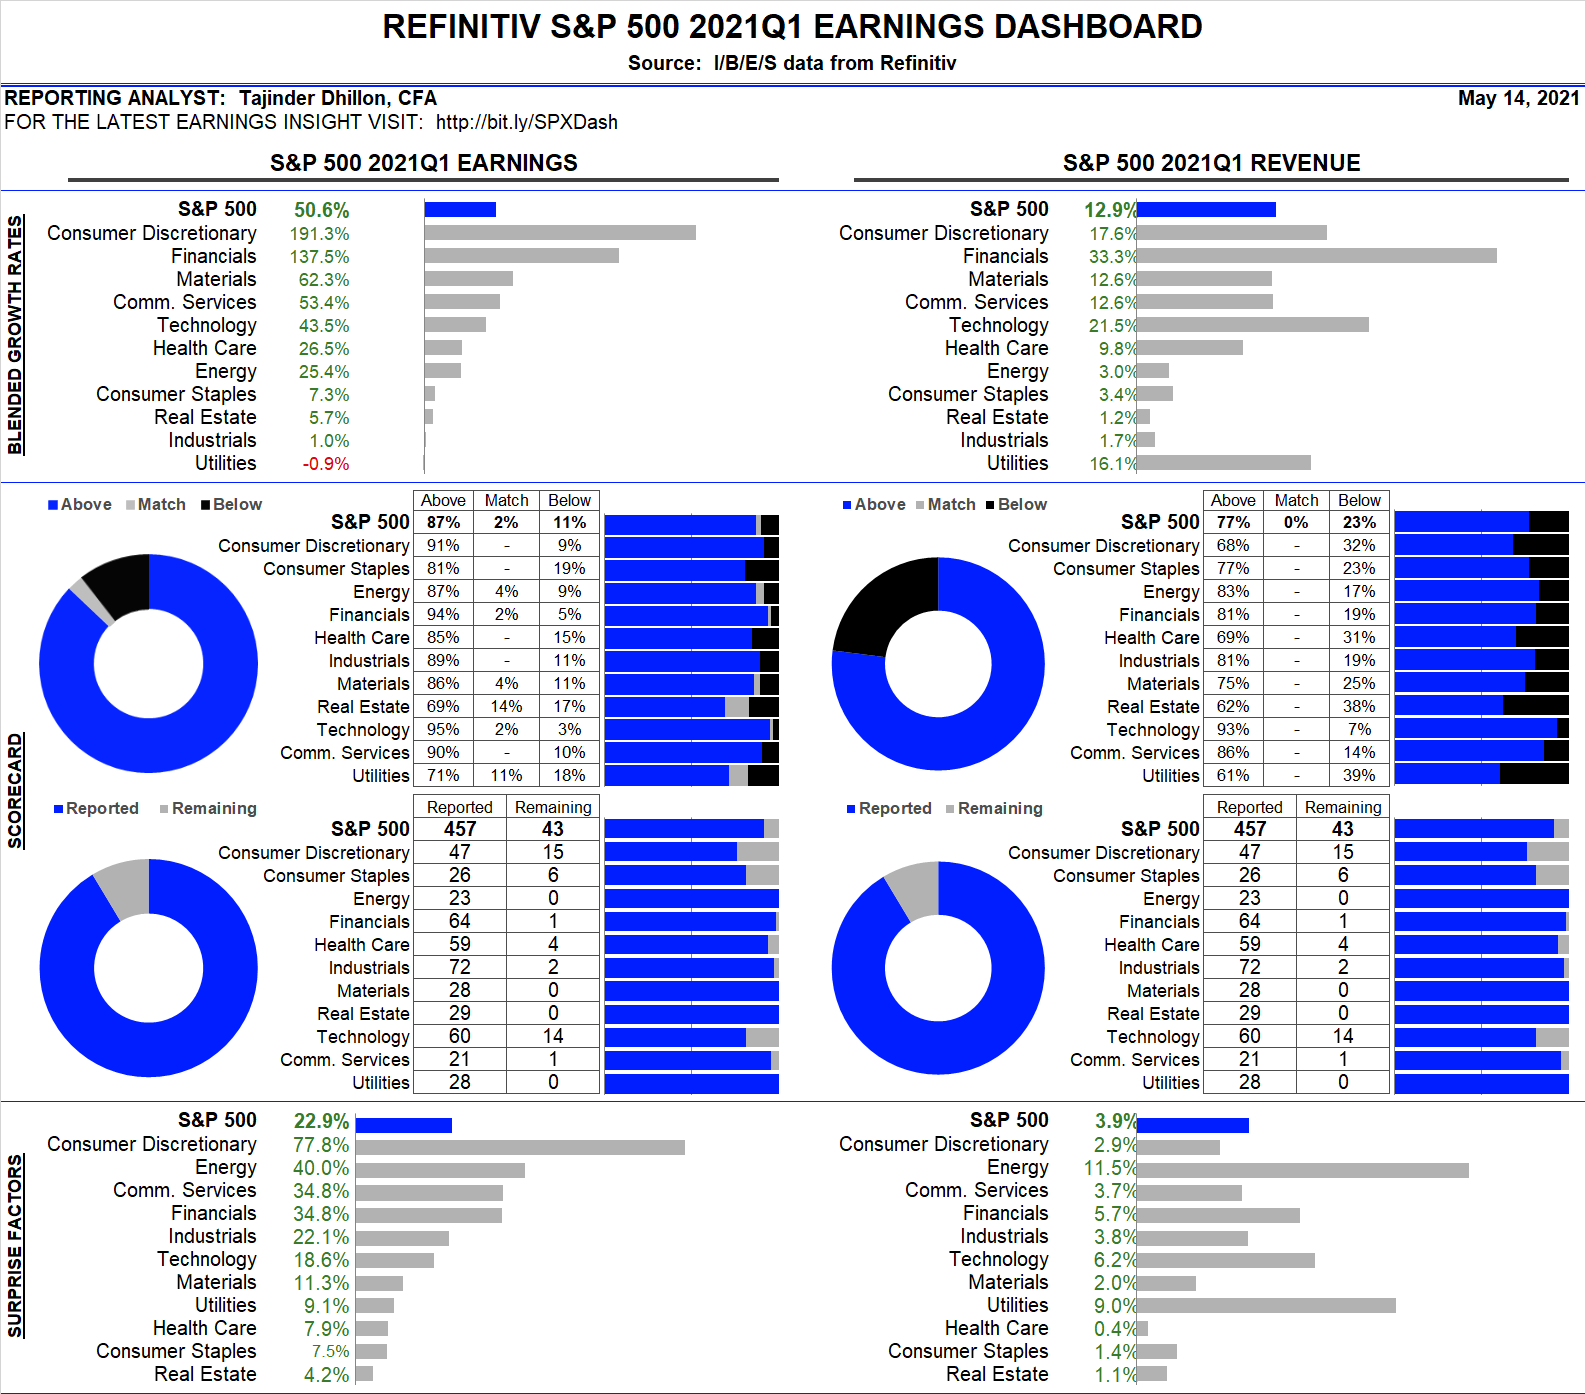Open the bit.ly/SPXDash earnings insight link

coord(526,122)
